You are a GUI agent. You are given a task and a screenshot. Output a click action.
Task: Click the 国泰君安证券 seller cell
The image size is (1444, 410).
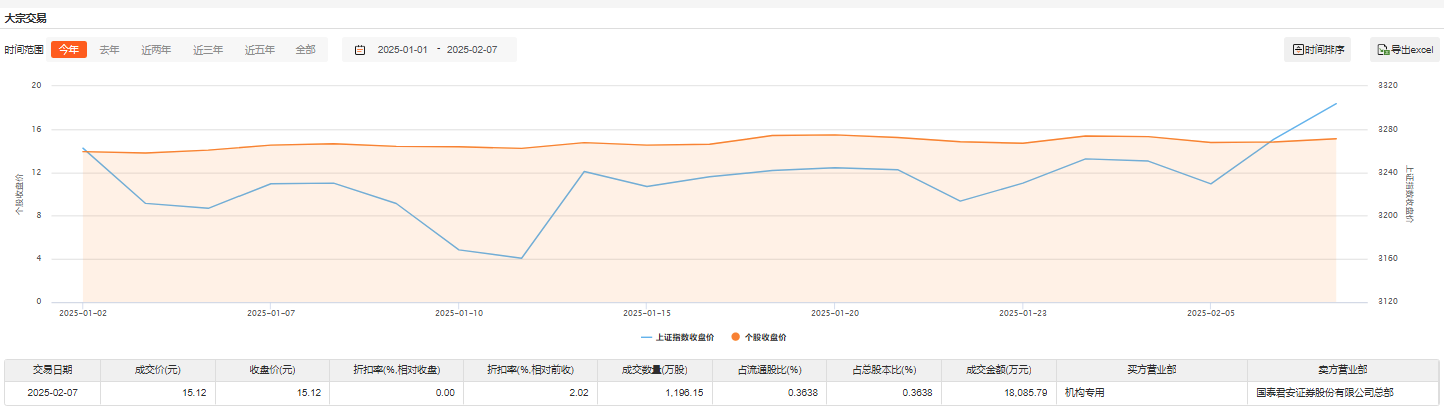point(1324,393)
